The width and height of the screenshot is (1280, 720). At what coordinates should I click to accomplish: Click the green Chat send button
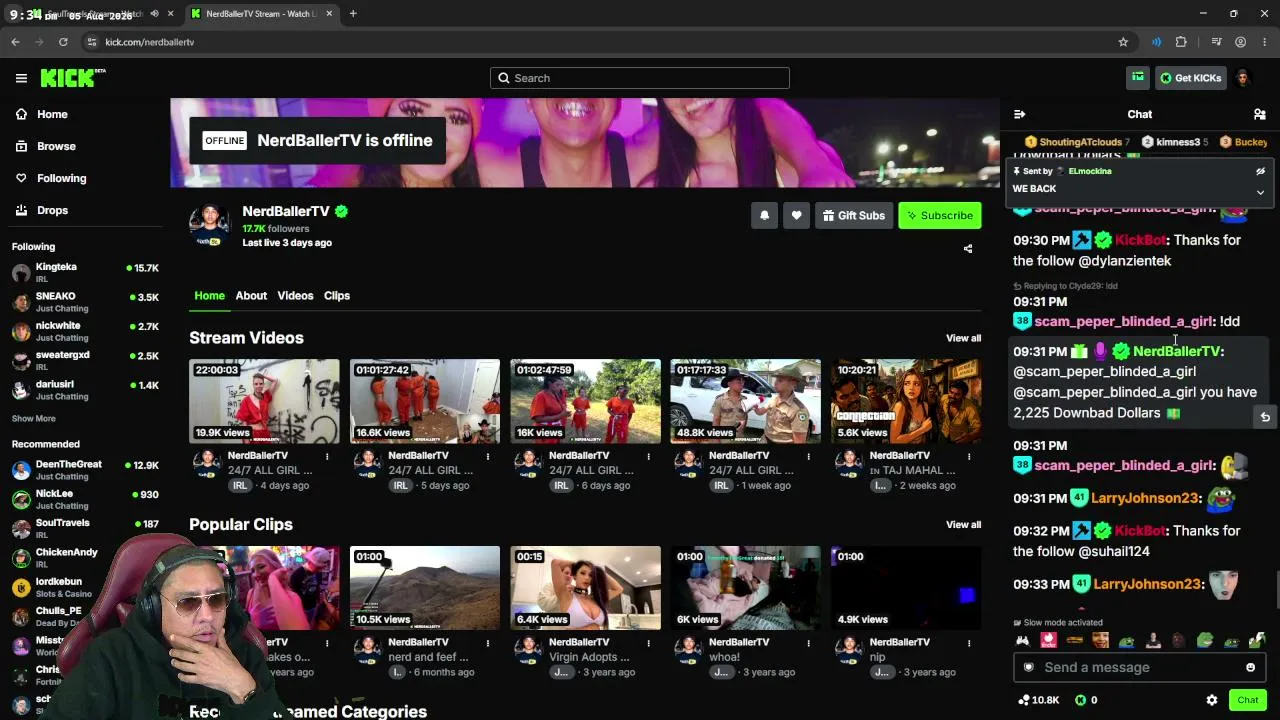(x=1247, y=700)
